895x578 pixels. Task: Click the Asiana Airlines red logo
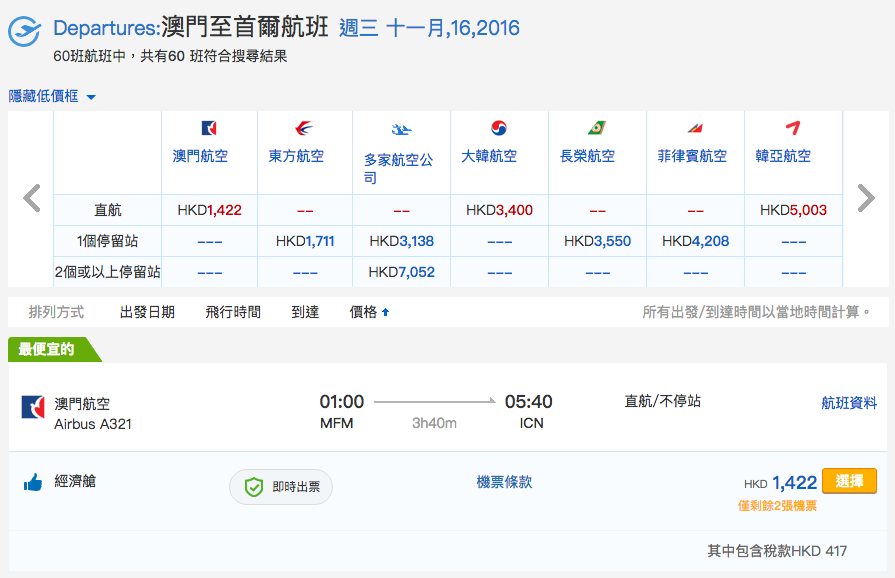(x=793, y=128)
